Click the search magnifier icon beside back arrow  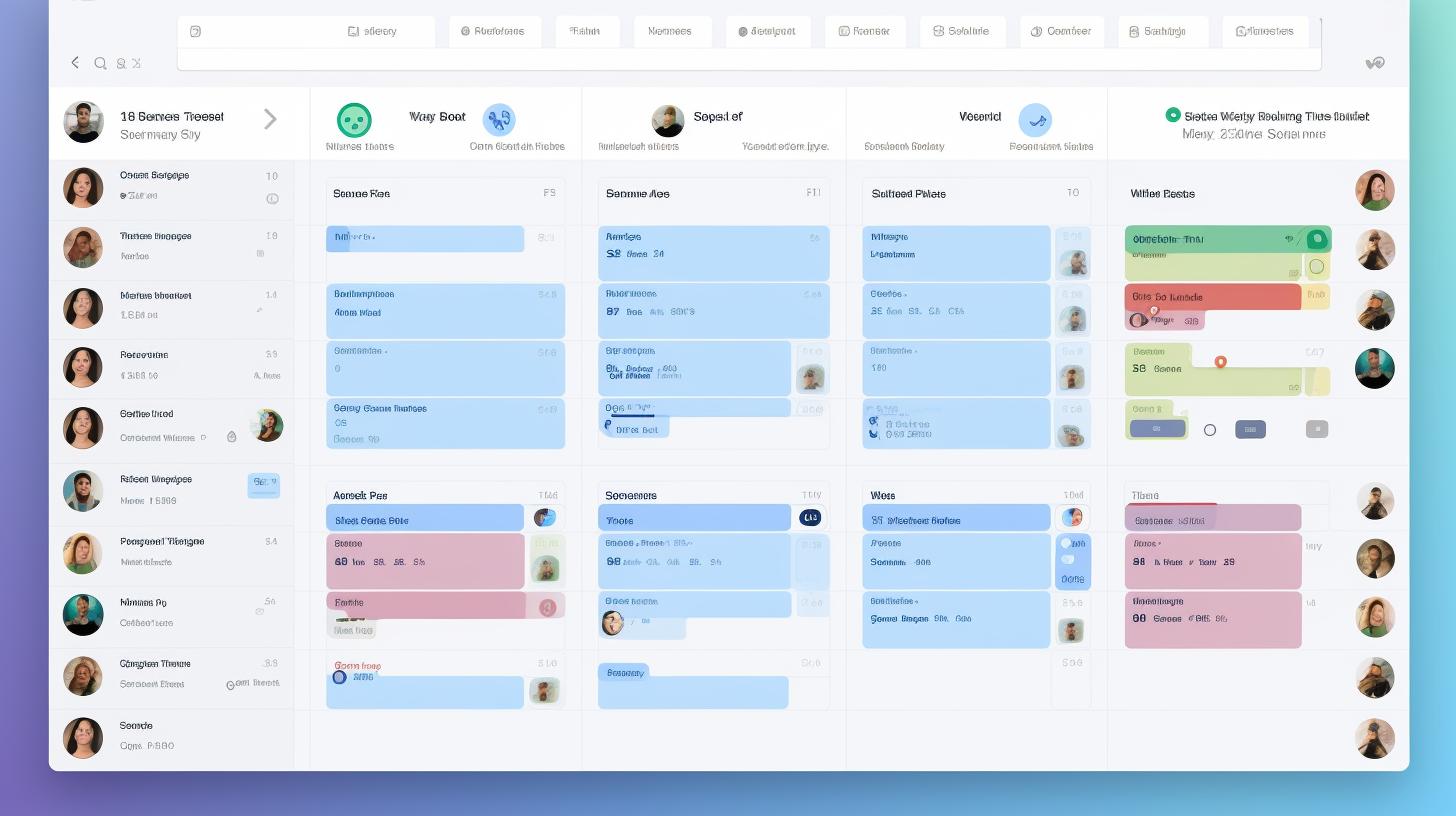pos(100,63)
